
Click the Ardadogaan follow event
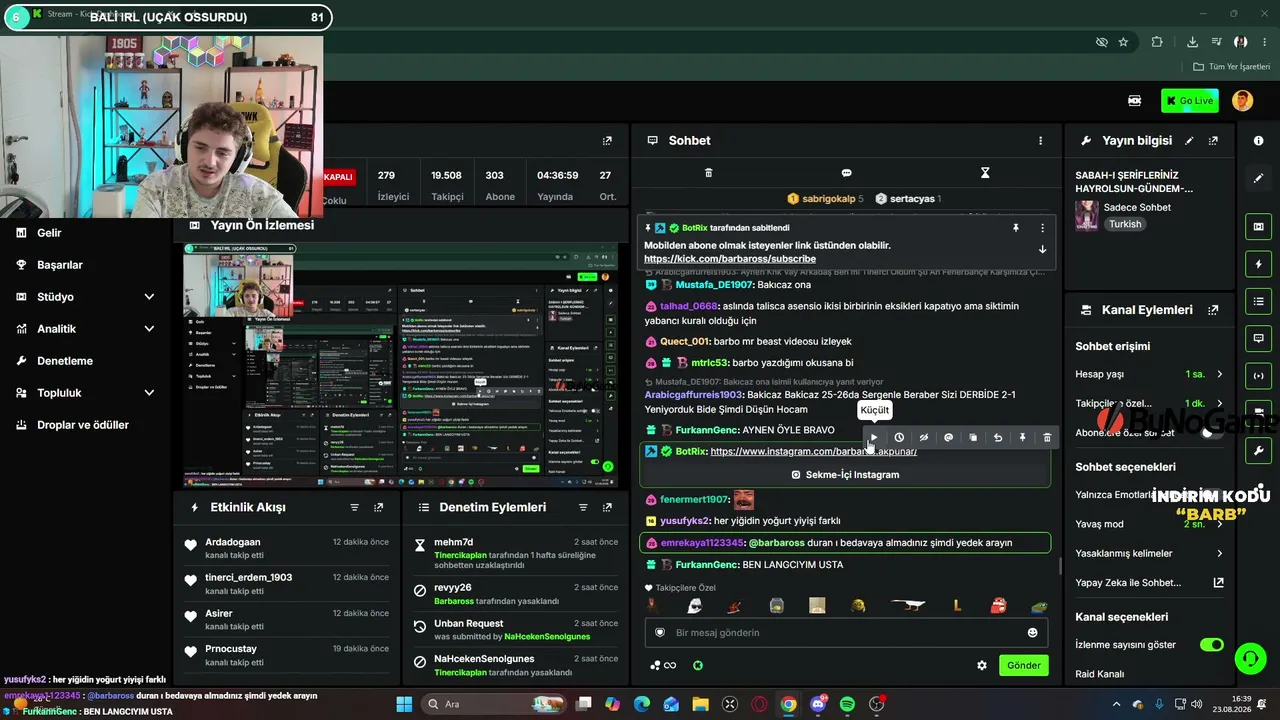[x=289, y=548]
